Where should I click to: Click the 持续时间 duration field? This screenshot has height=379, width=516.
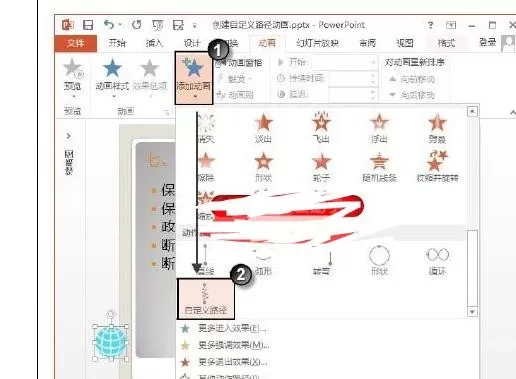click(x=353, y=79)
